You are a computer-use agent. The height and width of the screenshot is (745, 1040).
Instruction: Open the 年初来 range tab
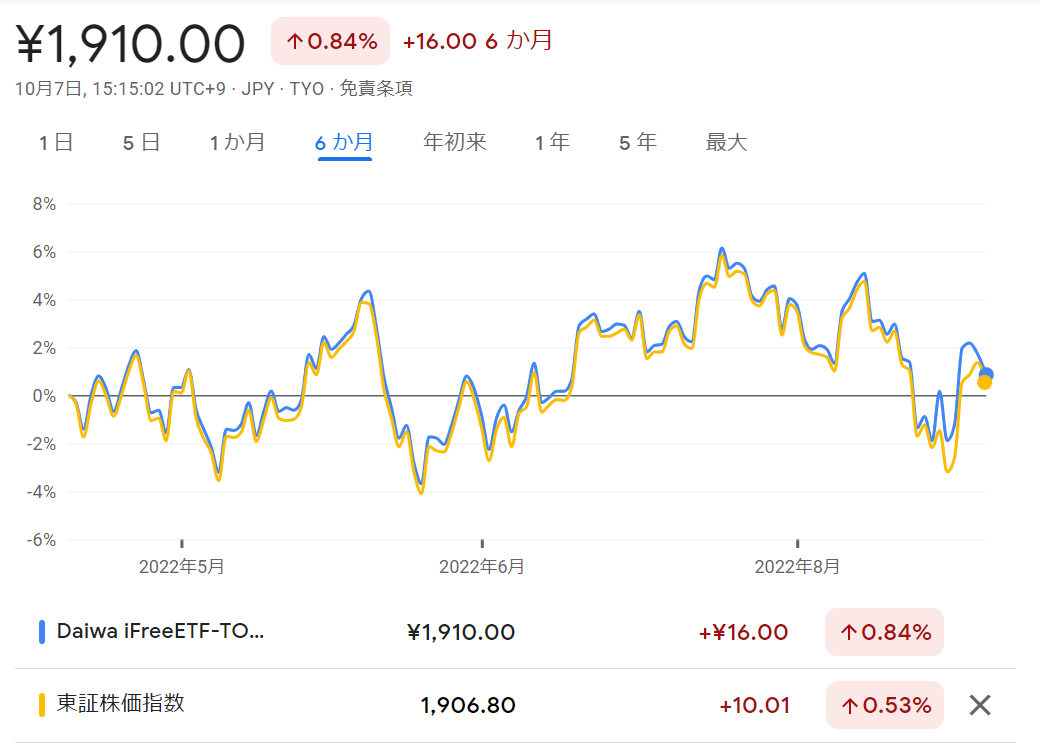pos(455,142)
